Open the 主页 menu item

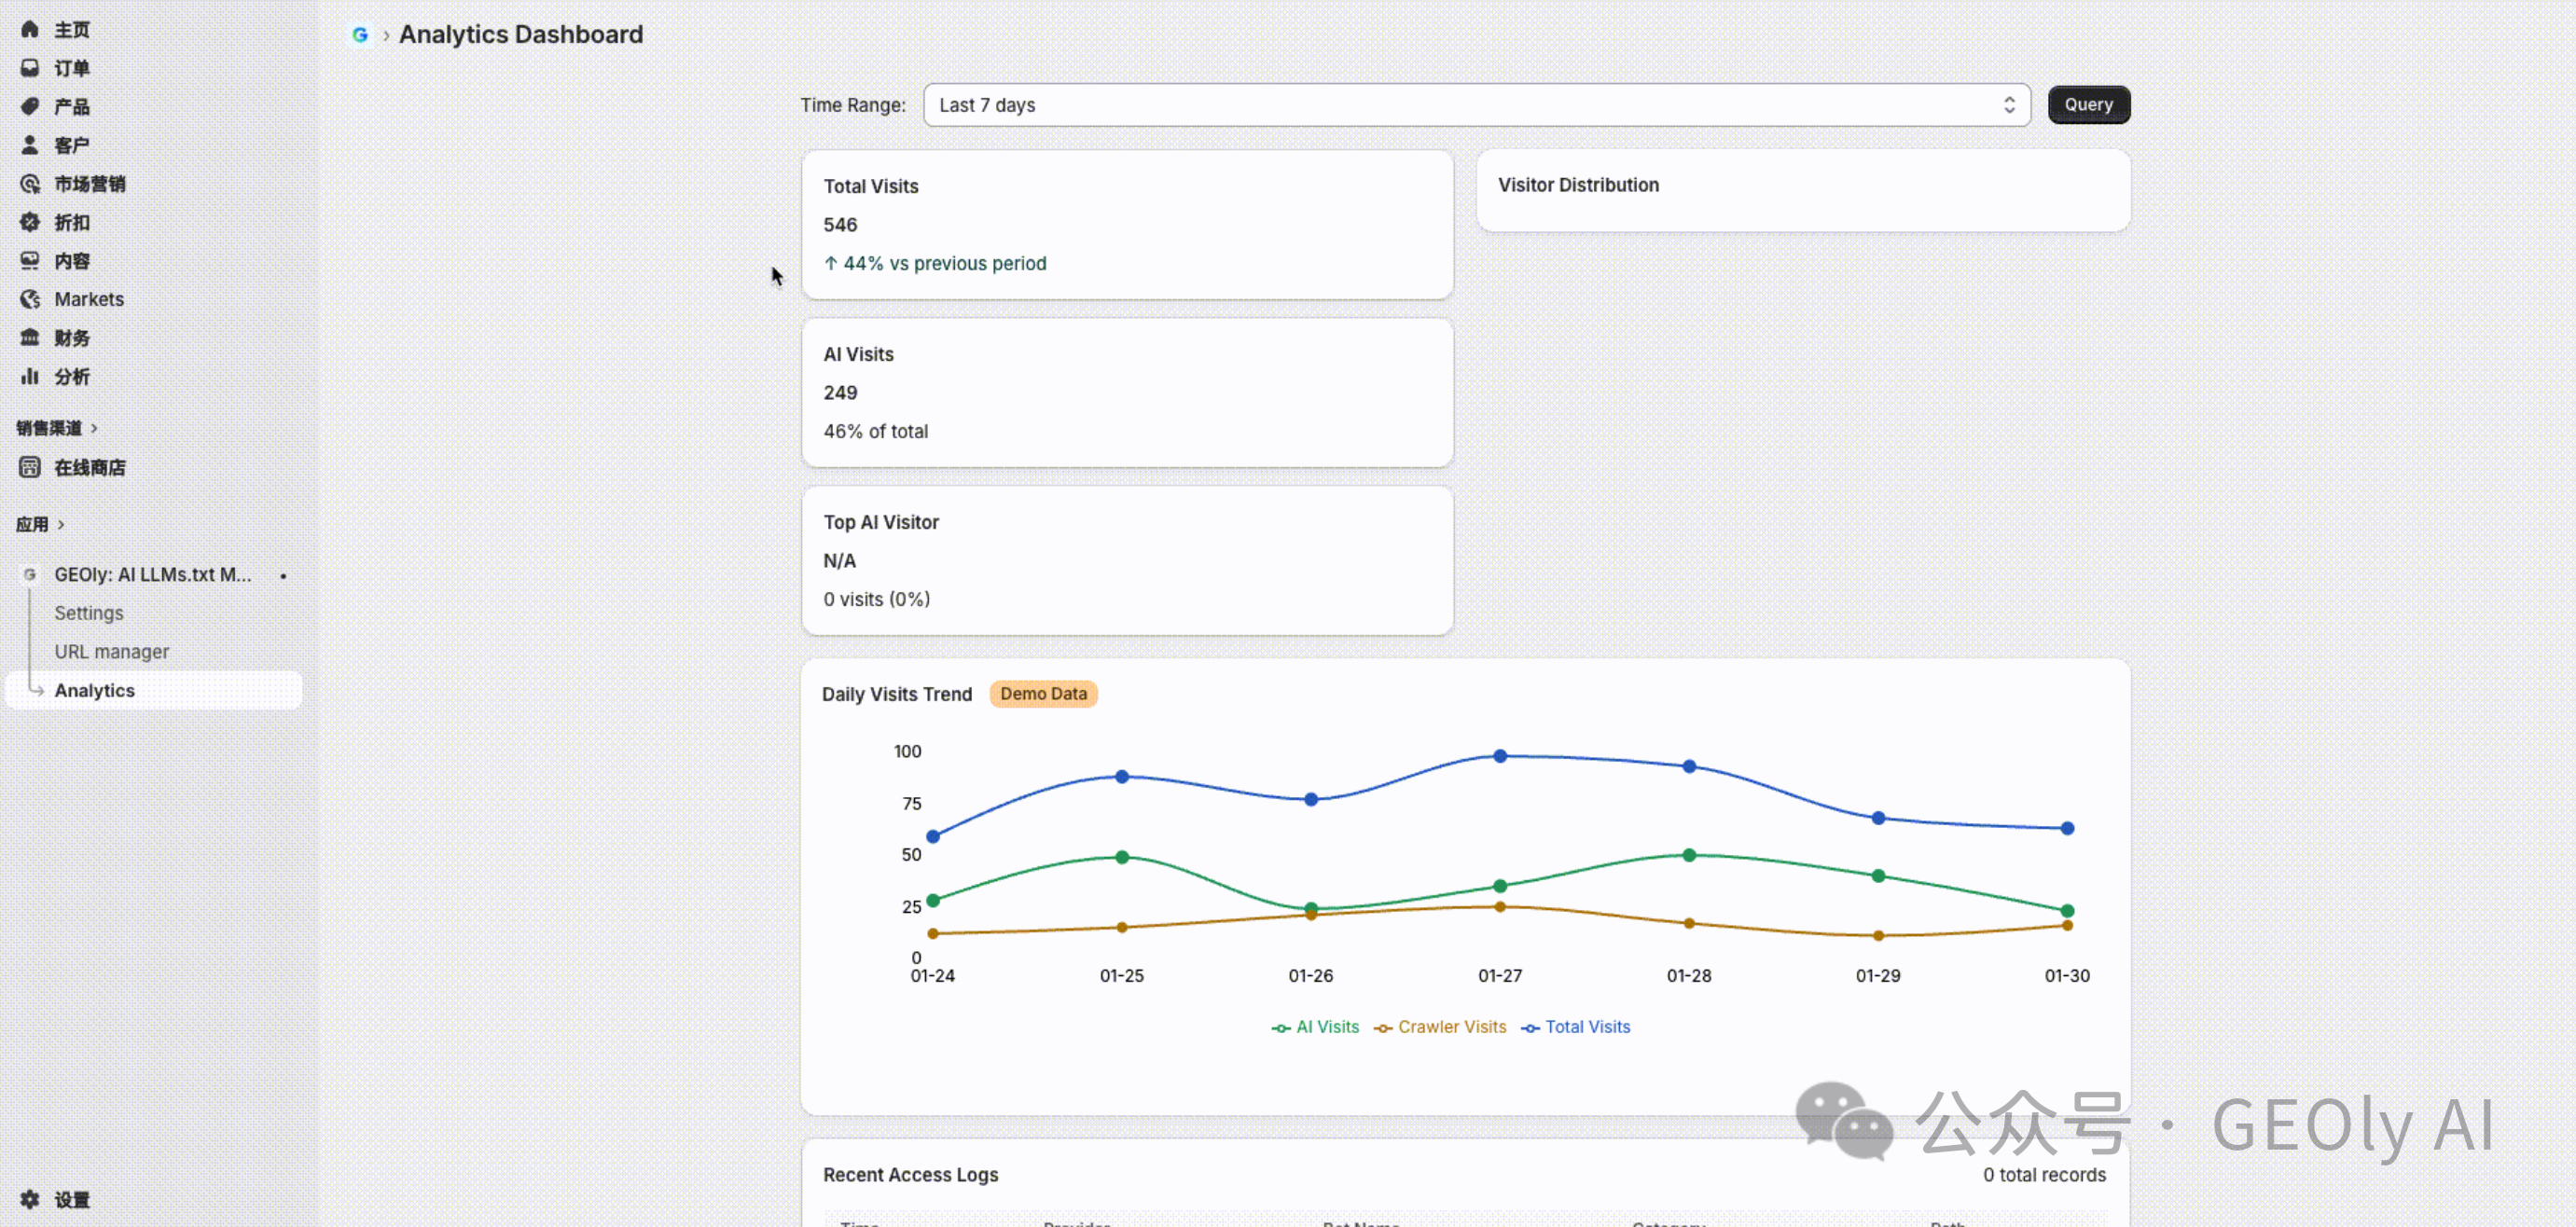(72, 30)
